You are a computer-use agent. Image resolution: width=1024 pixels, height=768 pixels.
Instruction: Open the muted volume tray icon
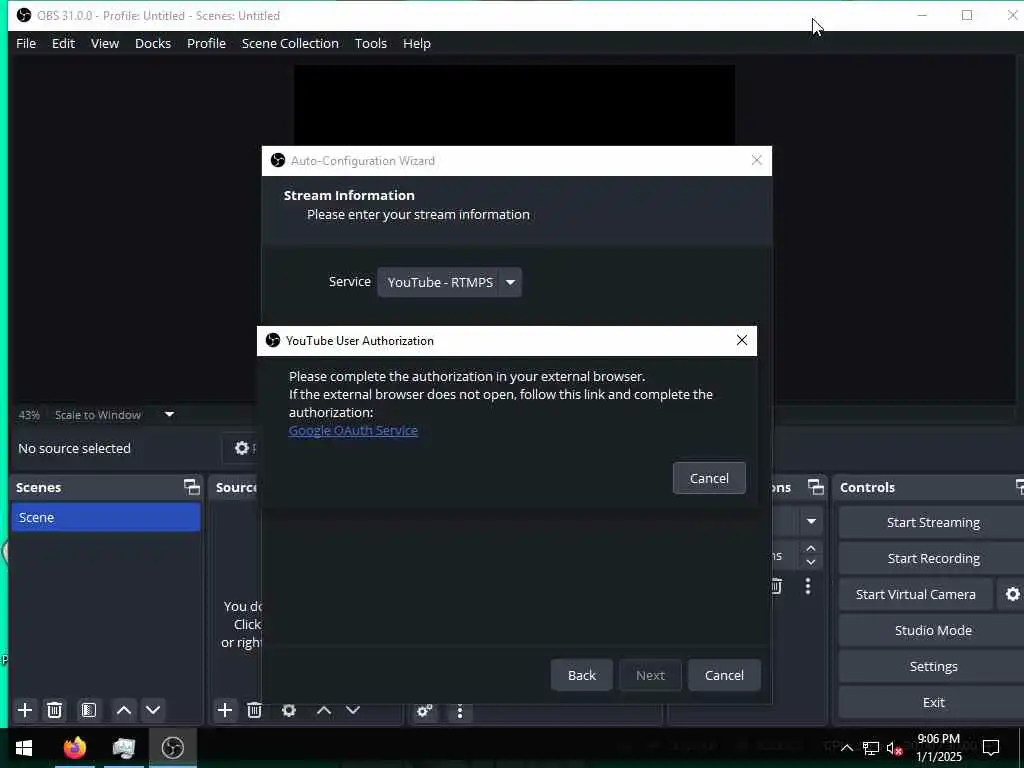tap(894, 748)
